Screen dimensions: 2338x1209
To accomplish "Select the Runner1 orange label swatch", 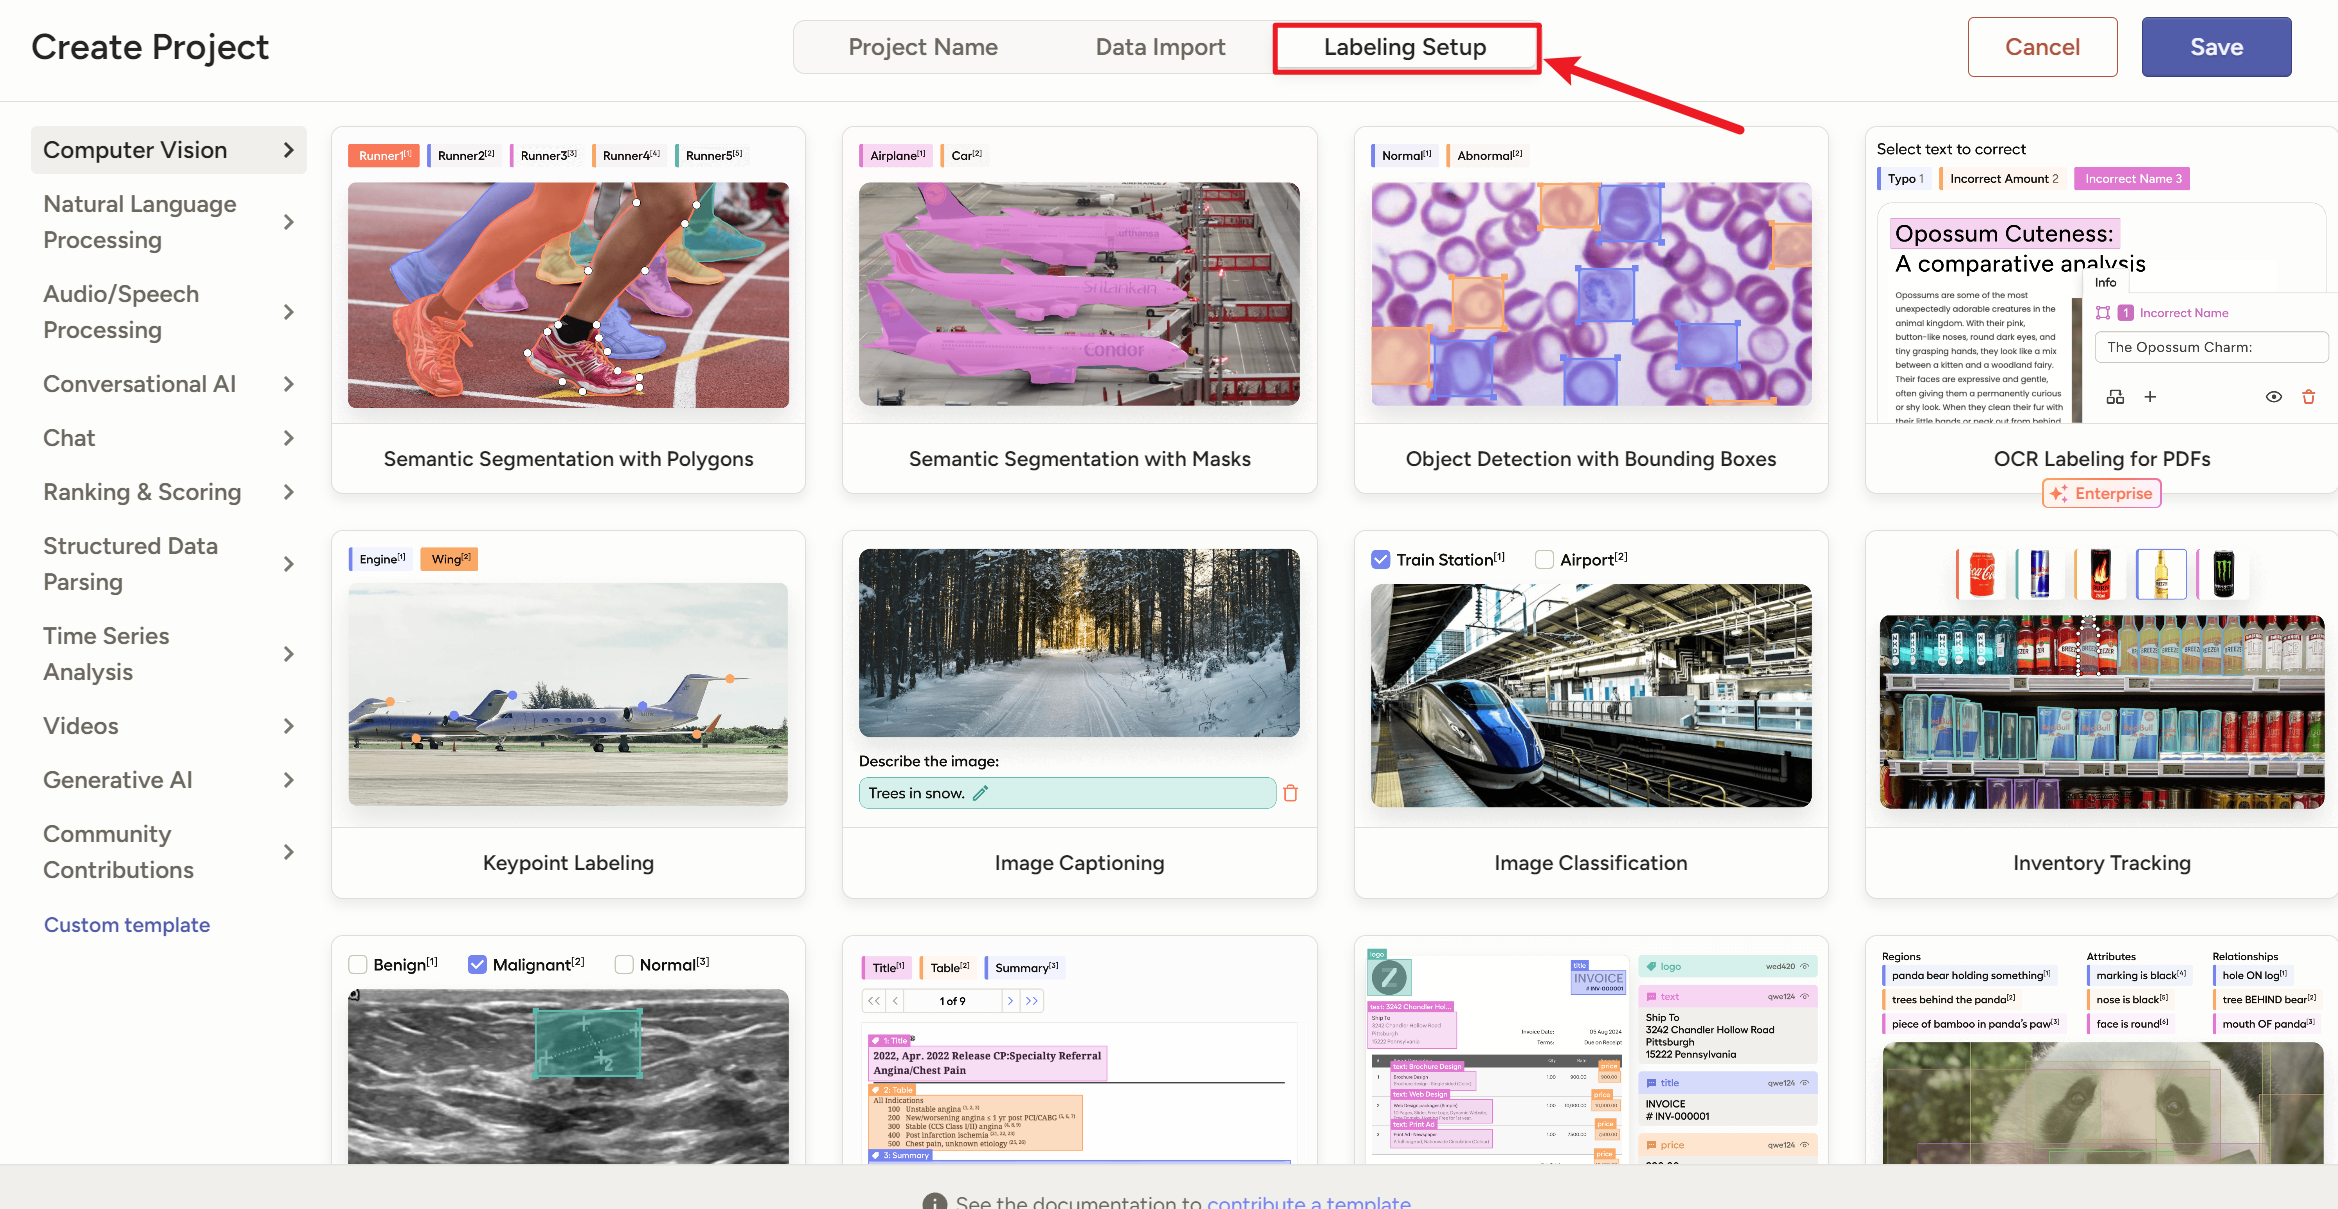I will click(x=384, y=156).
